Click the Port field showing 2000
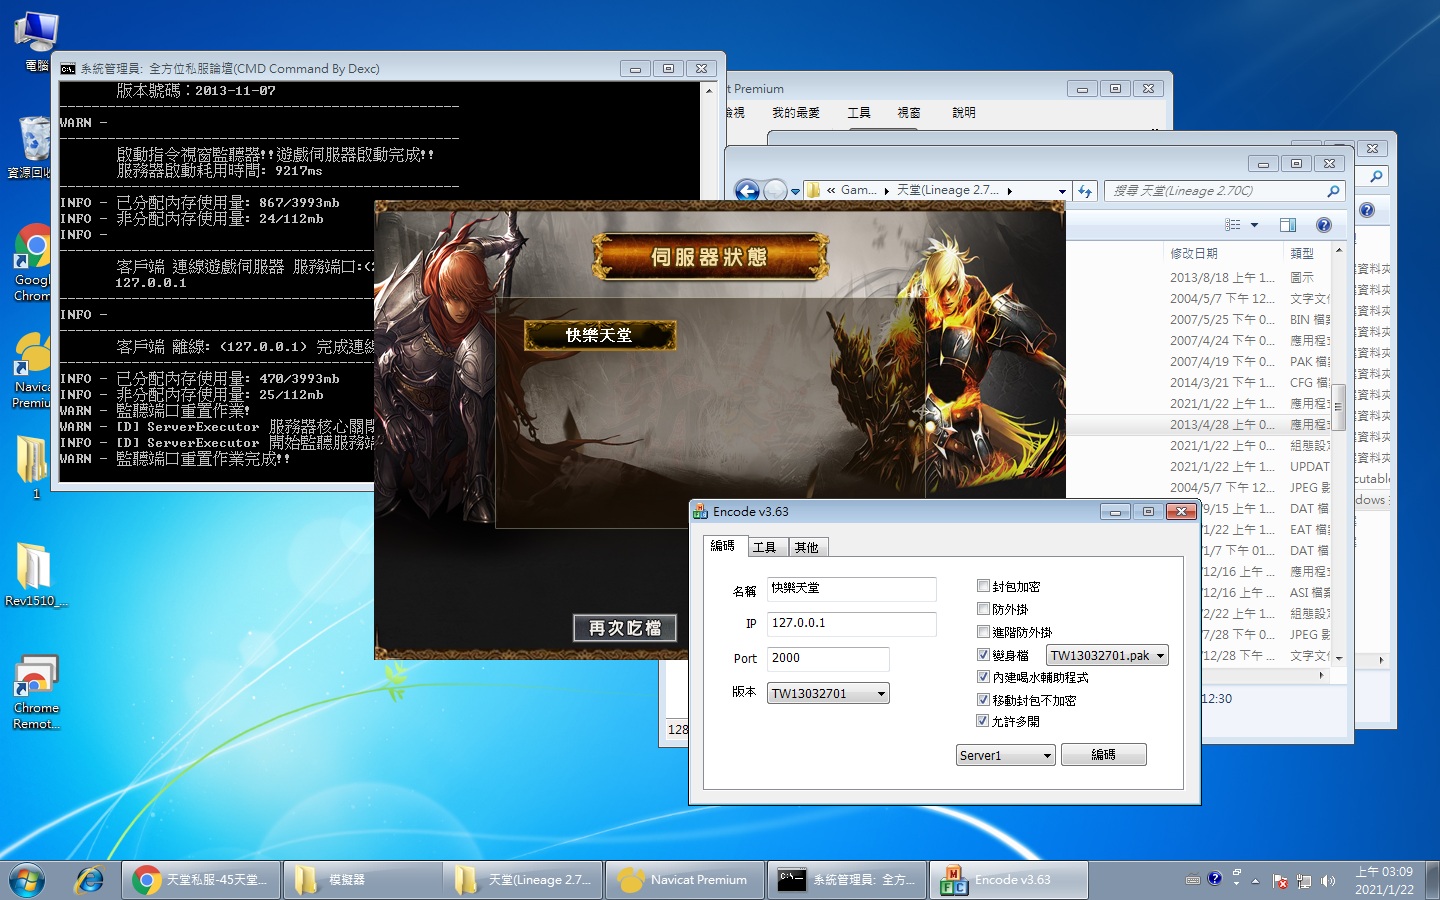Image resolution: width=1440 pixels, height=900 pixels. (x=828, y=658)
